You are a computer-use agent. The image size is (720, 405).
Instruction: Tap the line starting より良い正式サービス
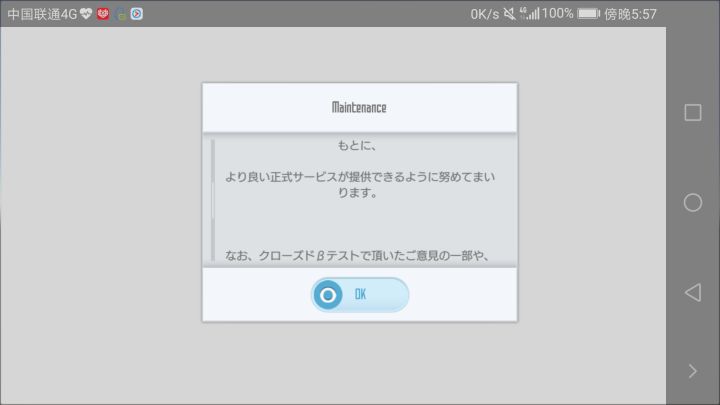click(x=360, y=177)
